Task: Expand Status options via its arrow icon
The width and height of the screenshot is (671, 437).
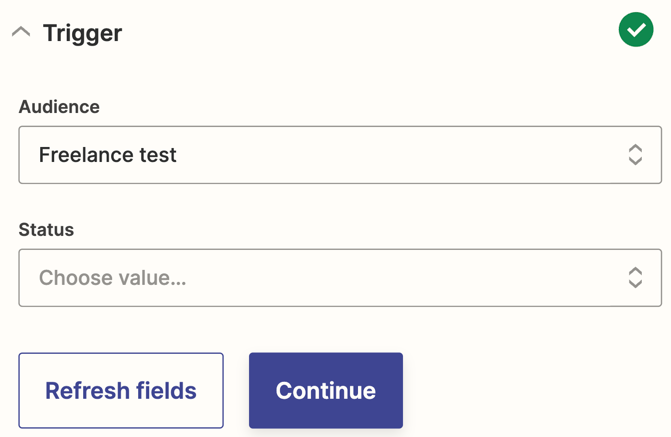Action: pyautogui.click(x=635, y=278)
